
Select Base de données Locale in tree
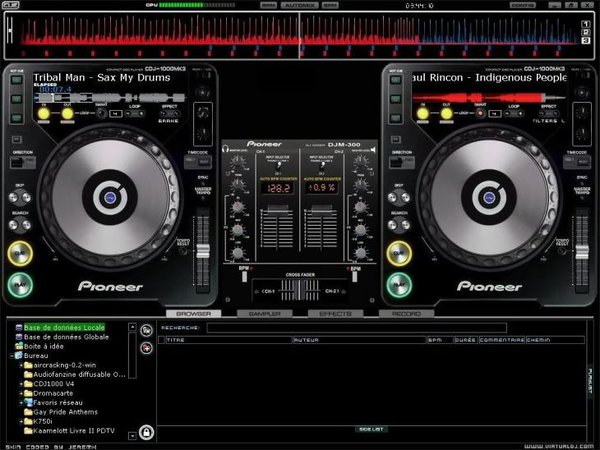64,328
